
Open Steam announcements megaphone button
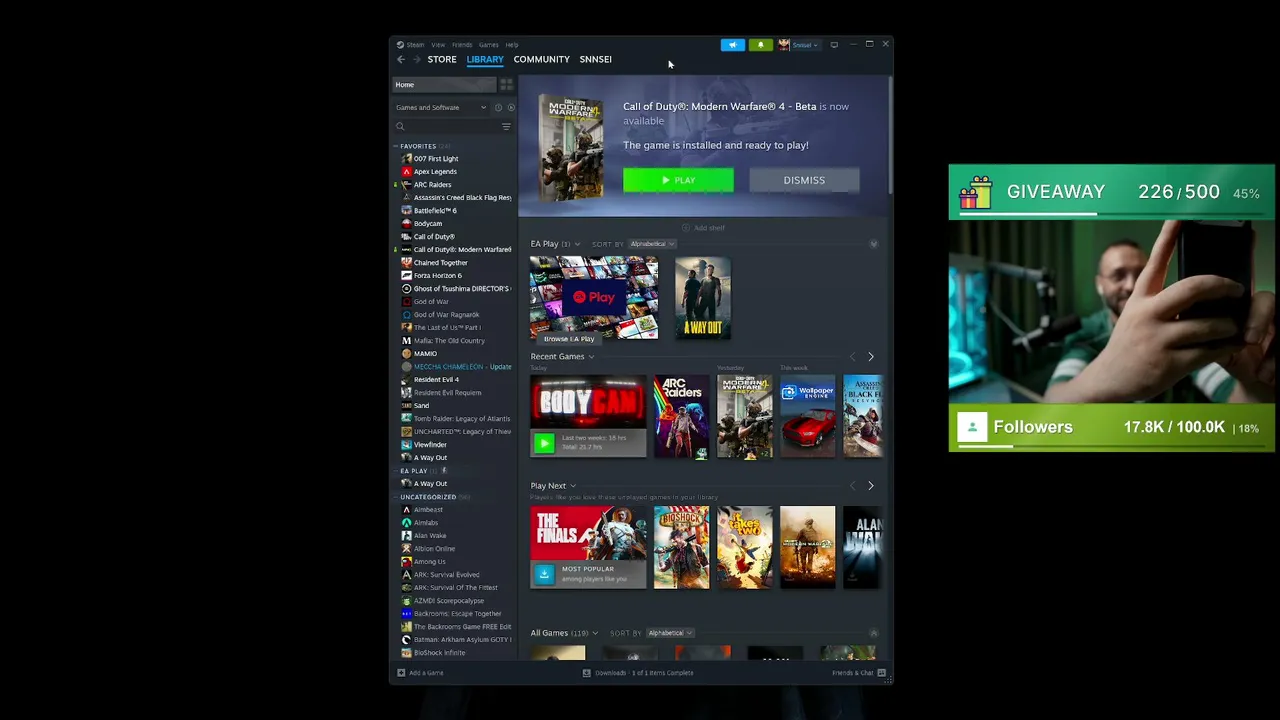click(x=733, y=45)
